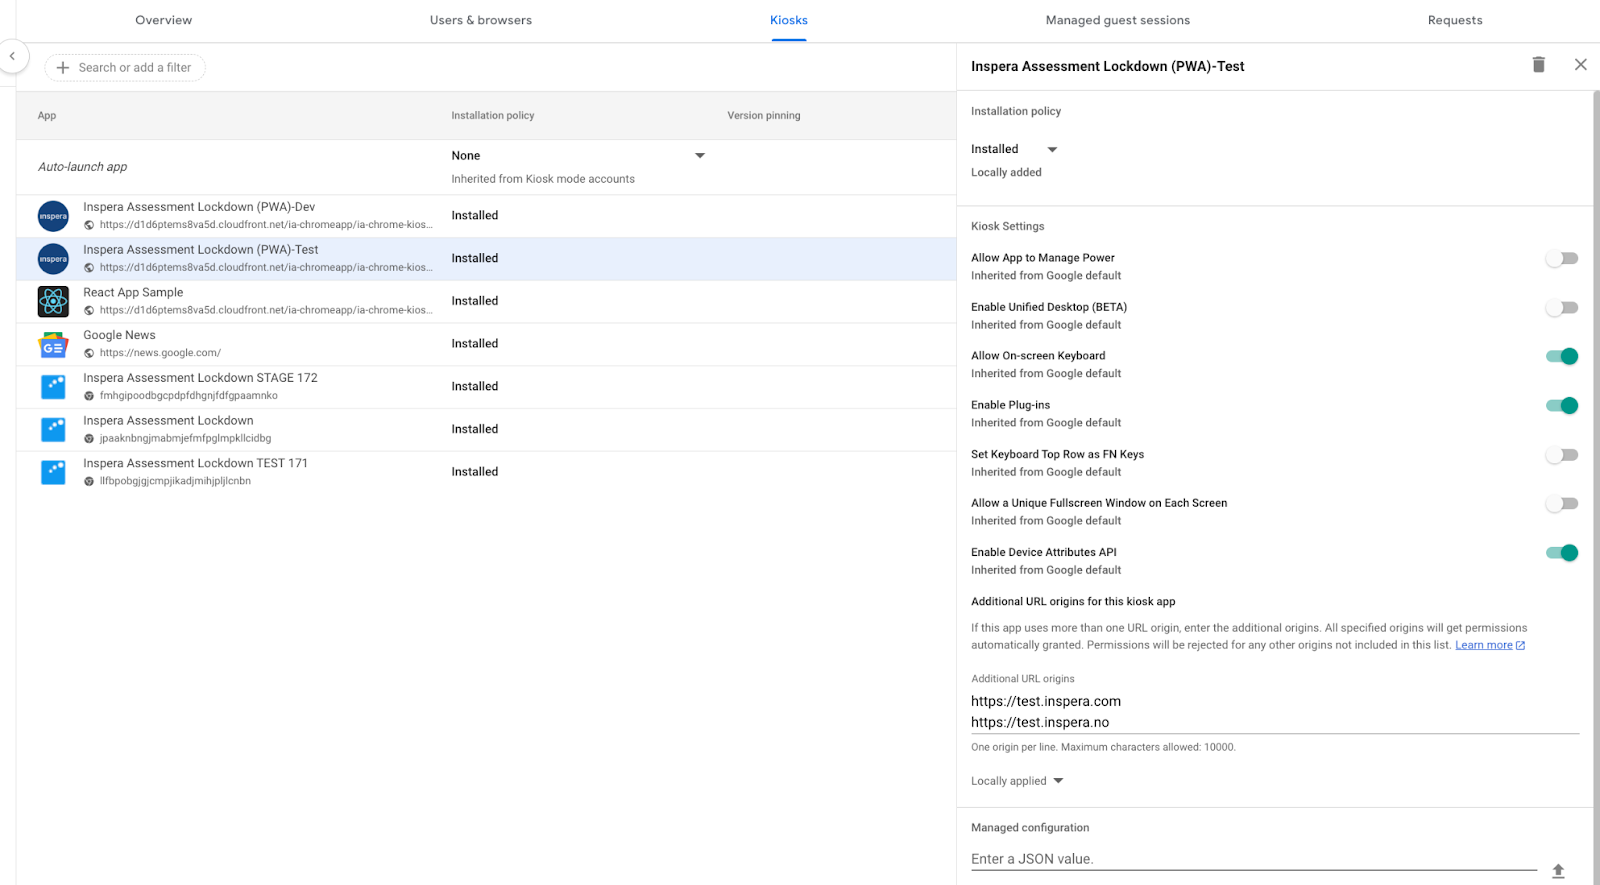
Task: Click the plus icon in filter bar
Action: [x=63, y=68]
